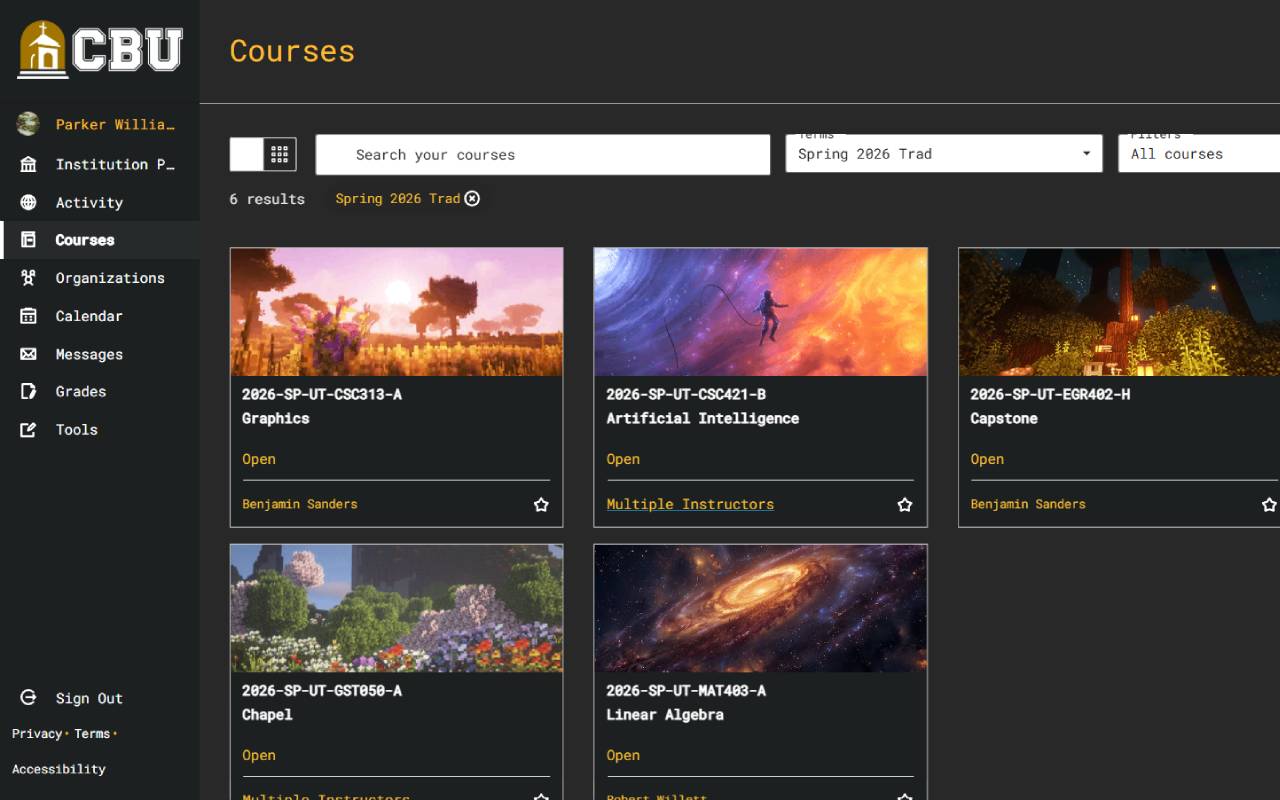Click the Messages envelope icon
1280x800 pixels.
pos(28,354)
